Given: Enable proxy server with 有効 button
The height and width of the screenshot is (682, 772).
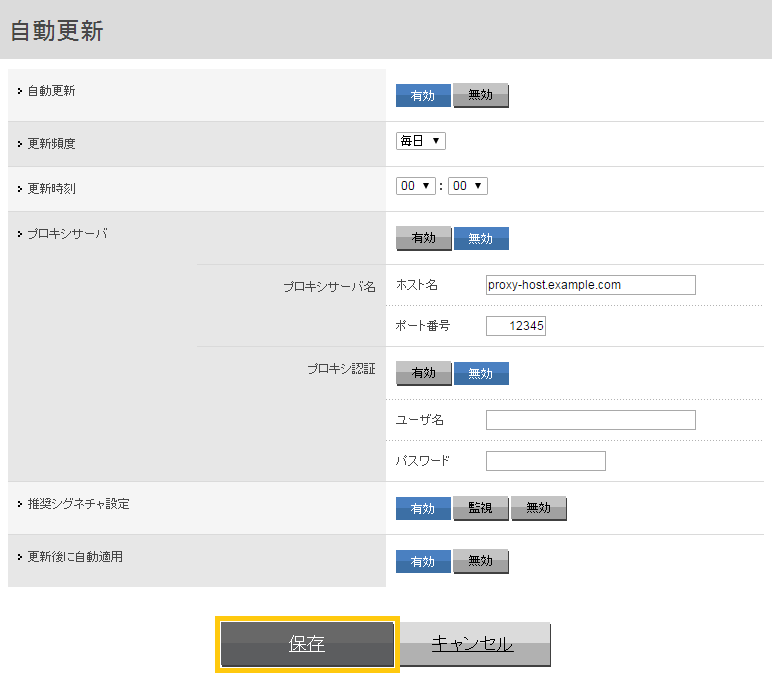Looking at the screenshot, I should pos(423,238).
